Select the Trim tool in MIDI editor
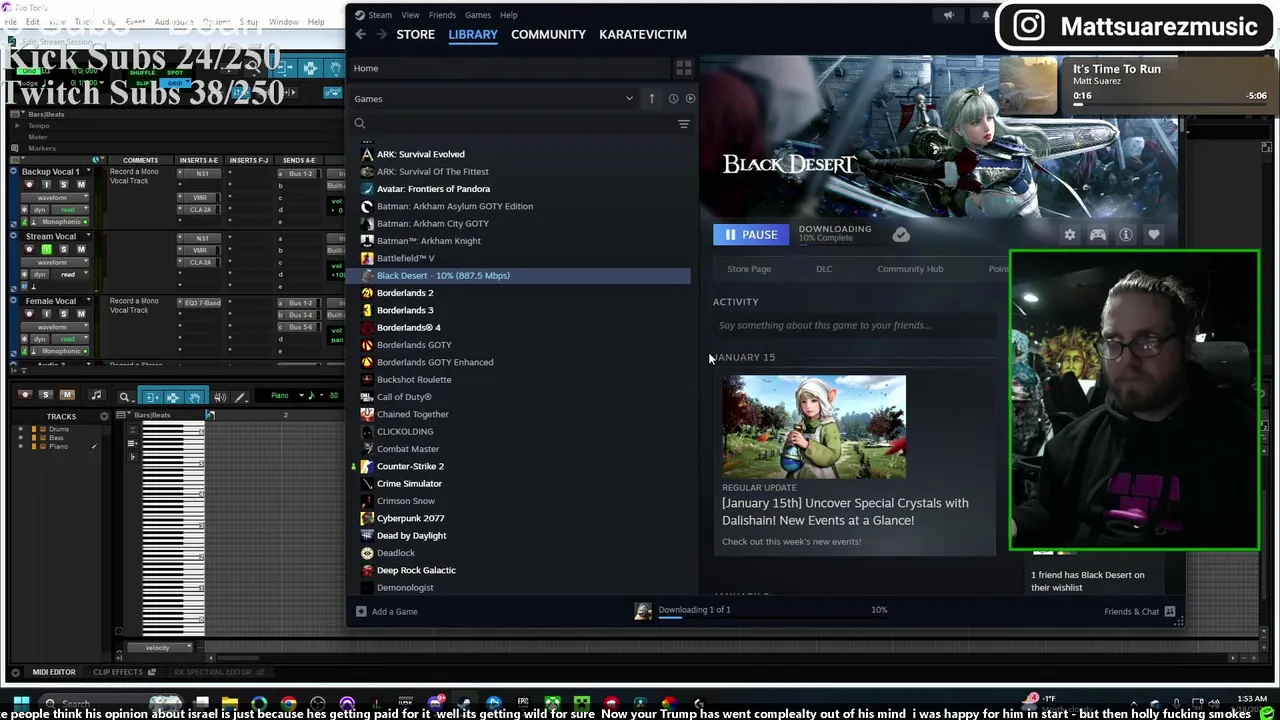 click(x=151, y=397)
